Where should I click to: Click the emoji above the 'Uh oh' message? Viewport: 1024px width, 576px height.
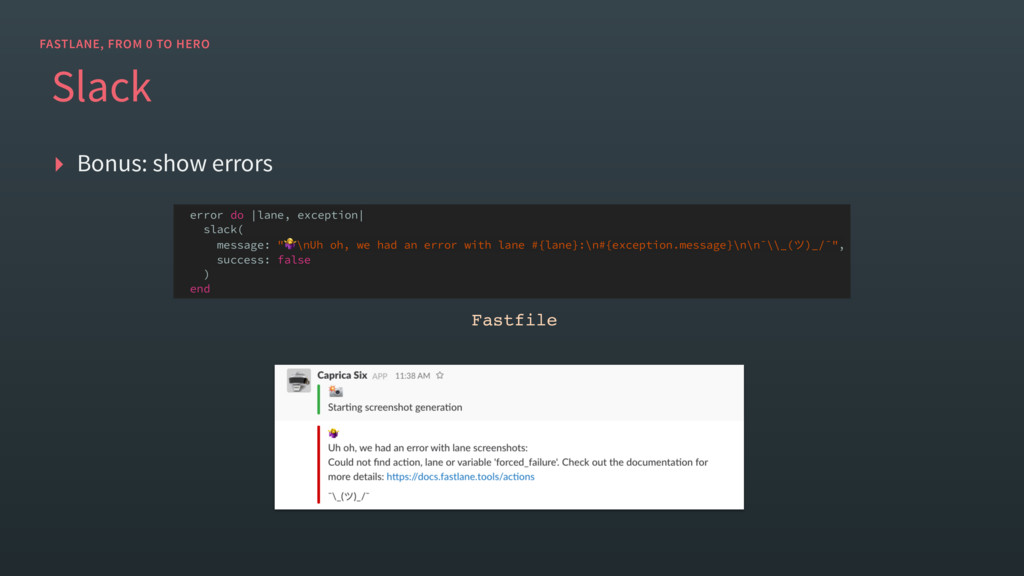point(334,433)
